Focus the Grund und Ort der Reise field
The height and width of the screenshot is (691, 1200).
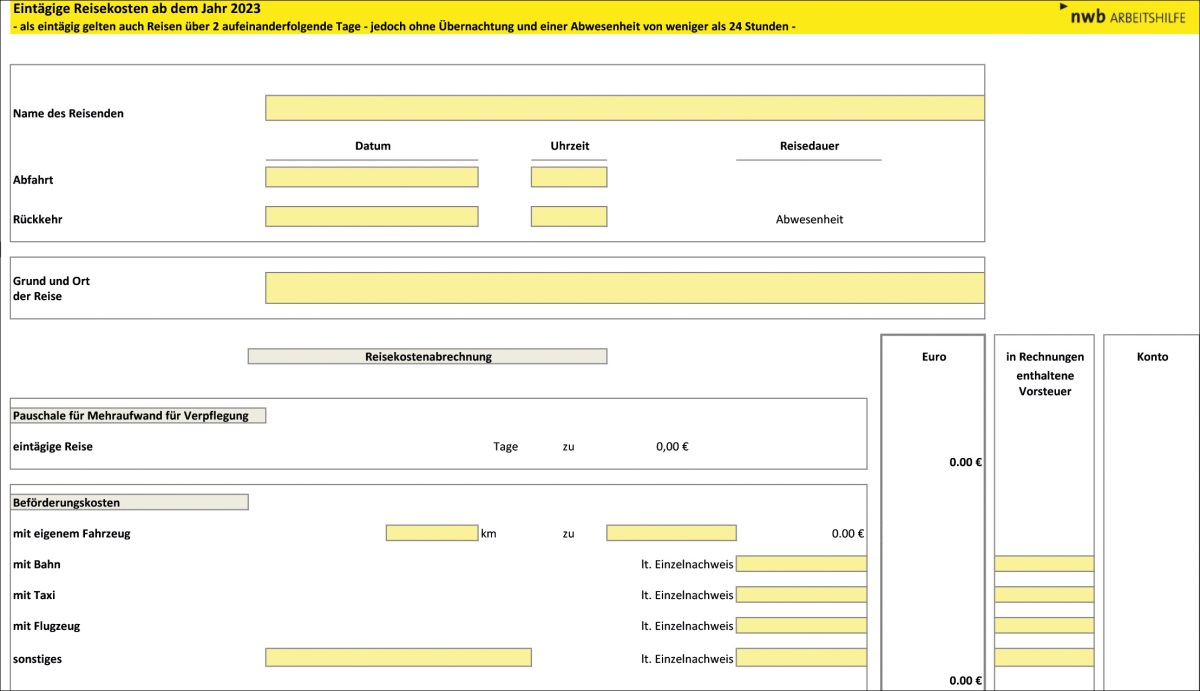pos(624,288)
